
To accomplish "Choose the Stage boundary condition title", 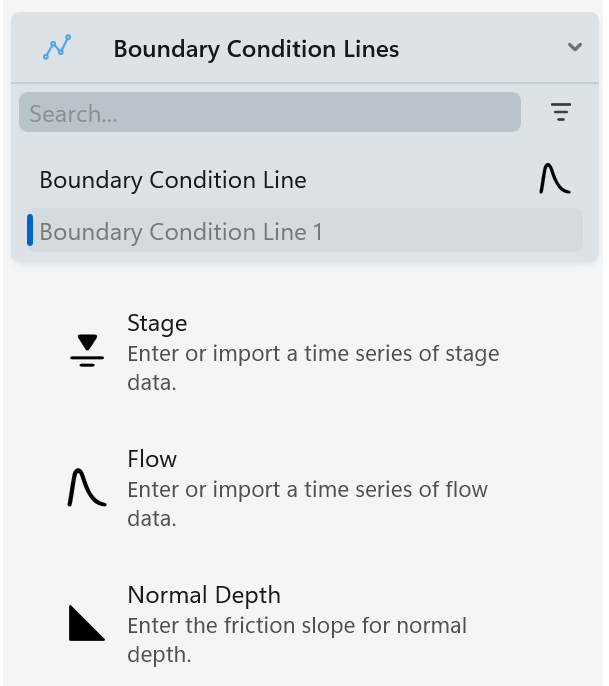I will [x=157, y=323].
